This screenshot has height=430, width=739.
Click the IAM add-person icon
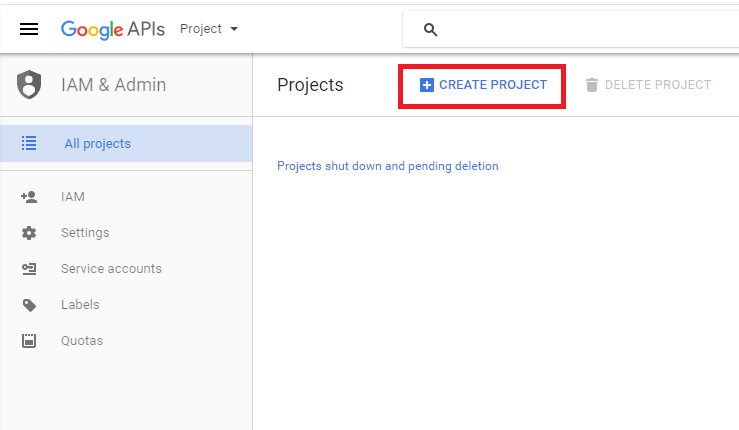pyautogui.click(x=29, y=197)
